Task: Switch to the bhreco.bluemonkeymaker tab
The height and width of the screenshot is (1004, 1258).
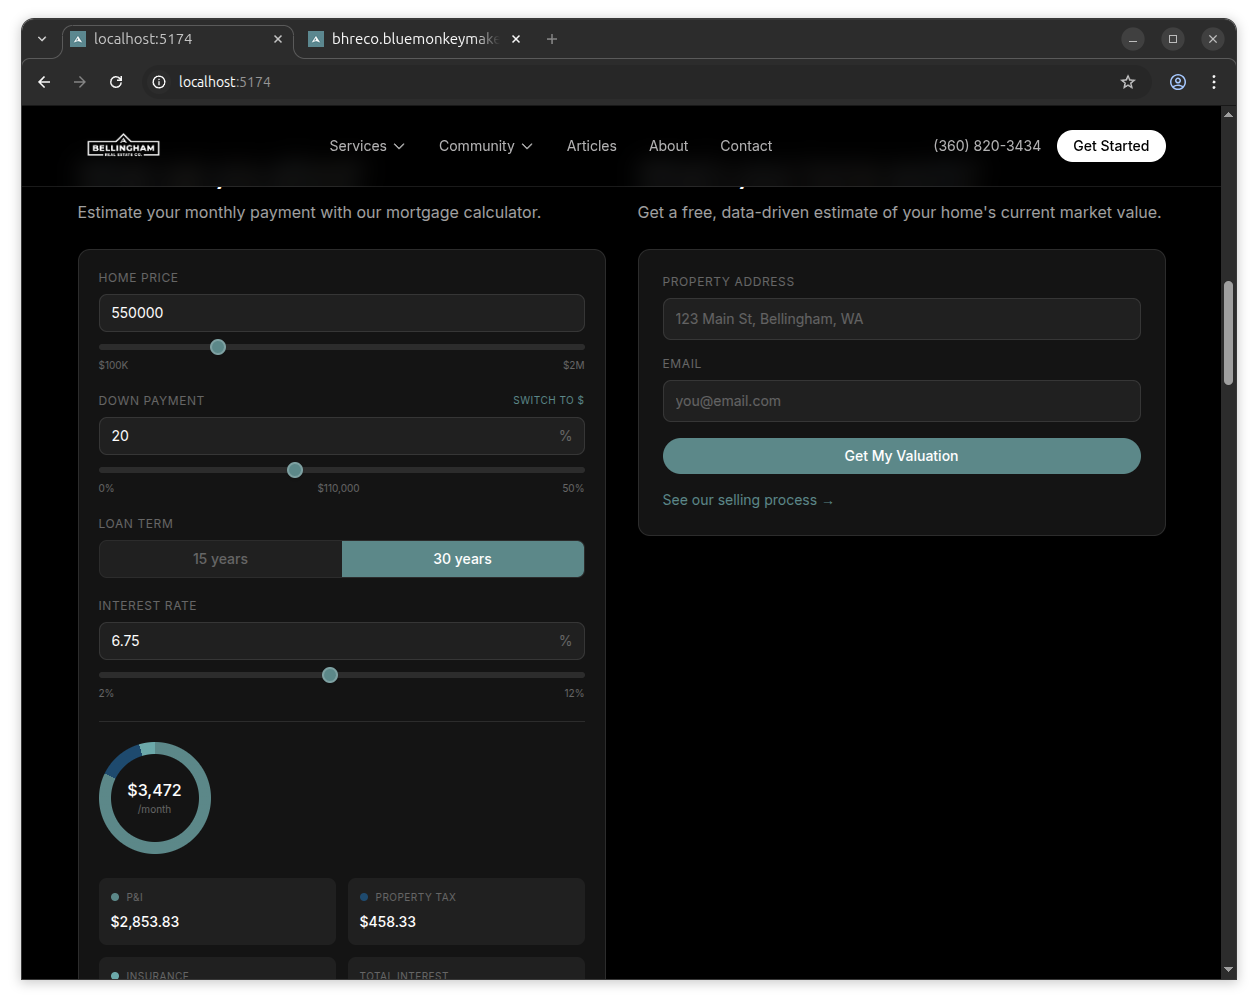Action: [x=413, y=39]
